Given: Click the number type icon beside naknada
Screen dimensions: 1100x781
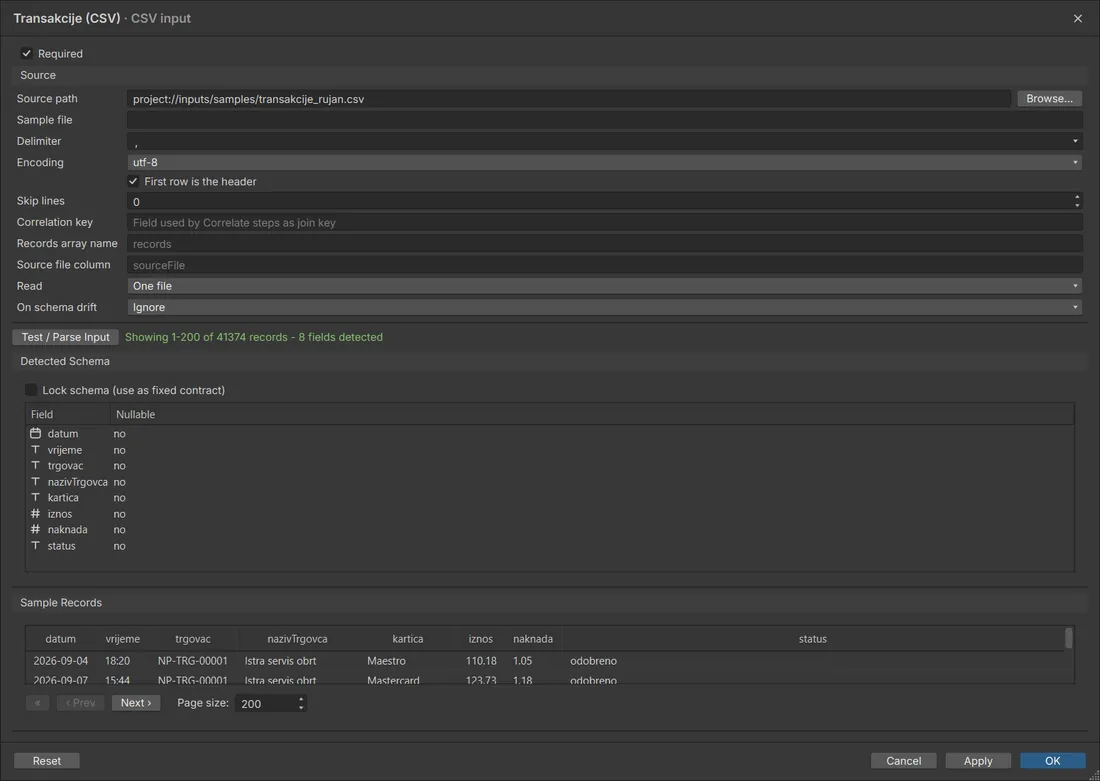Looking at the screenshot, I should (35, 529).
